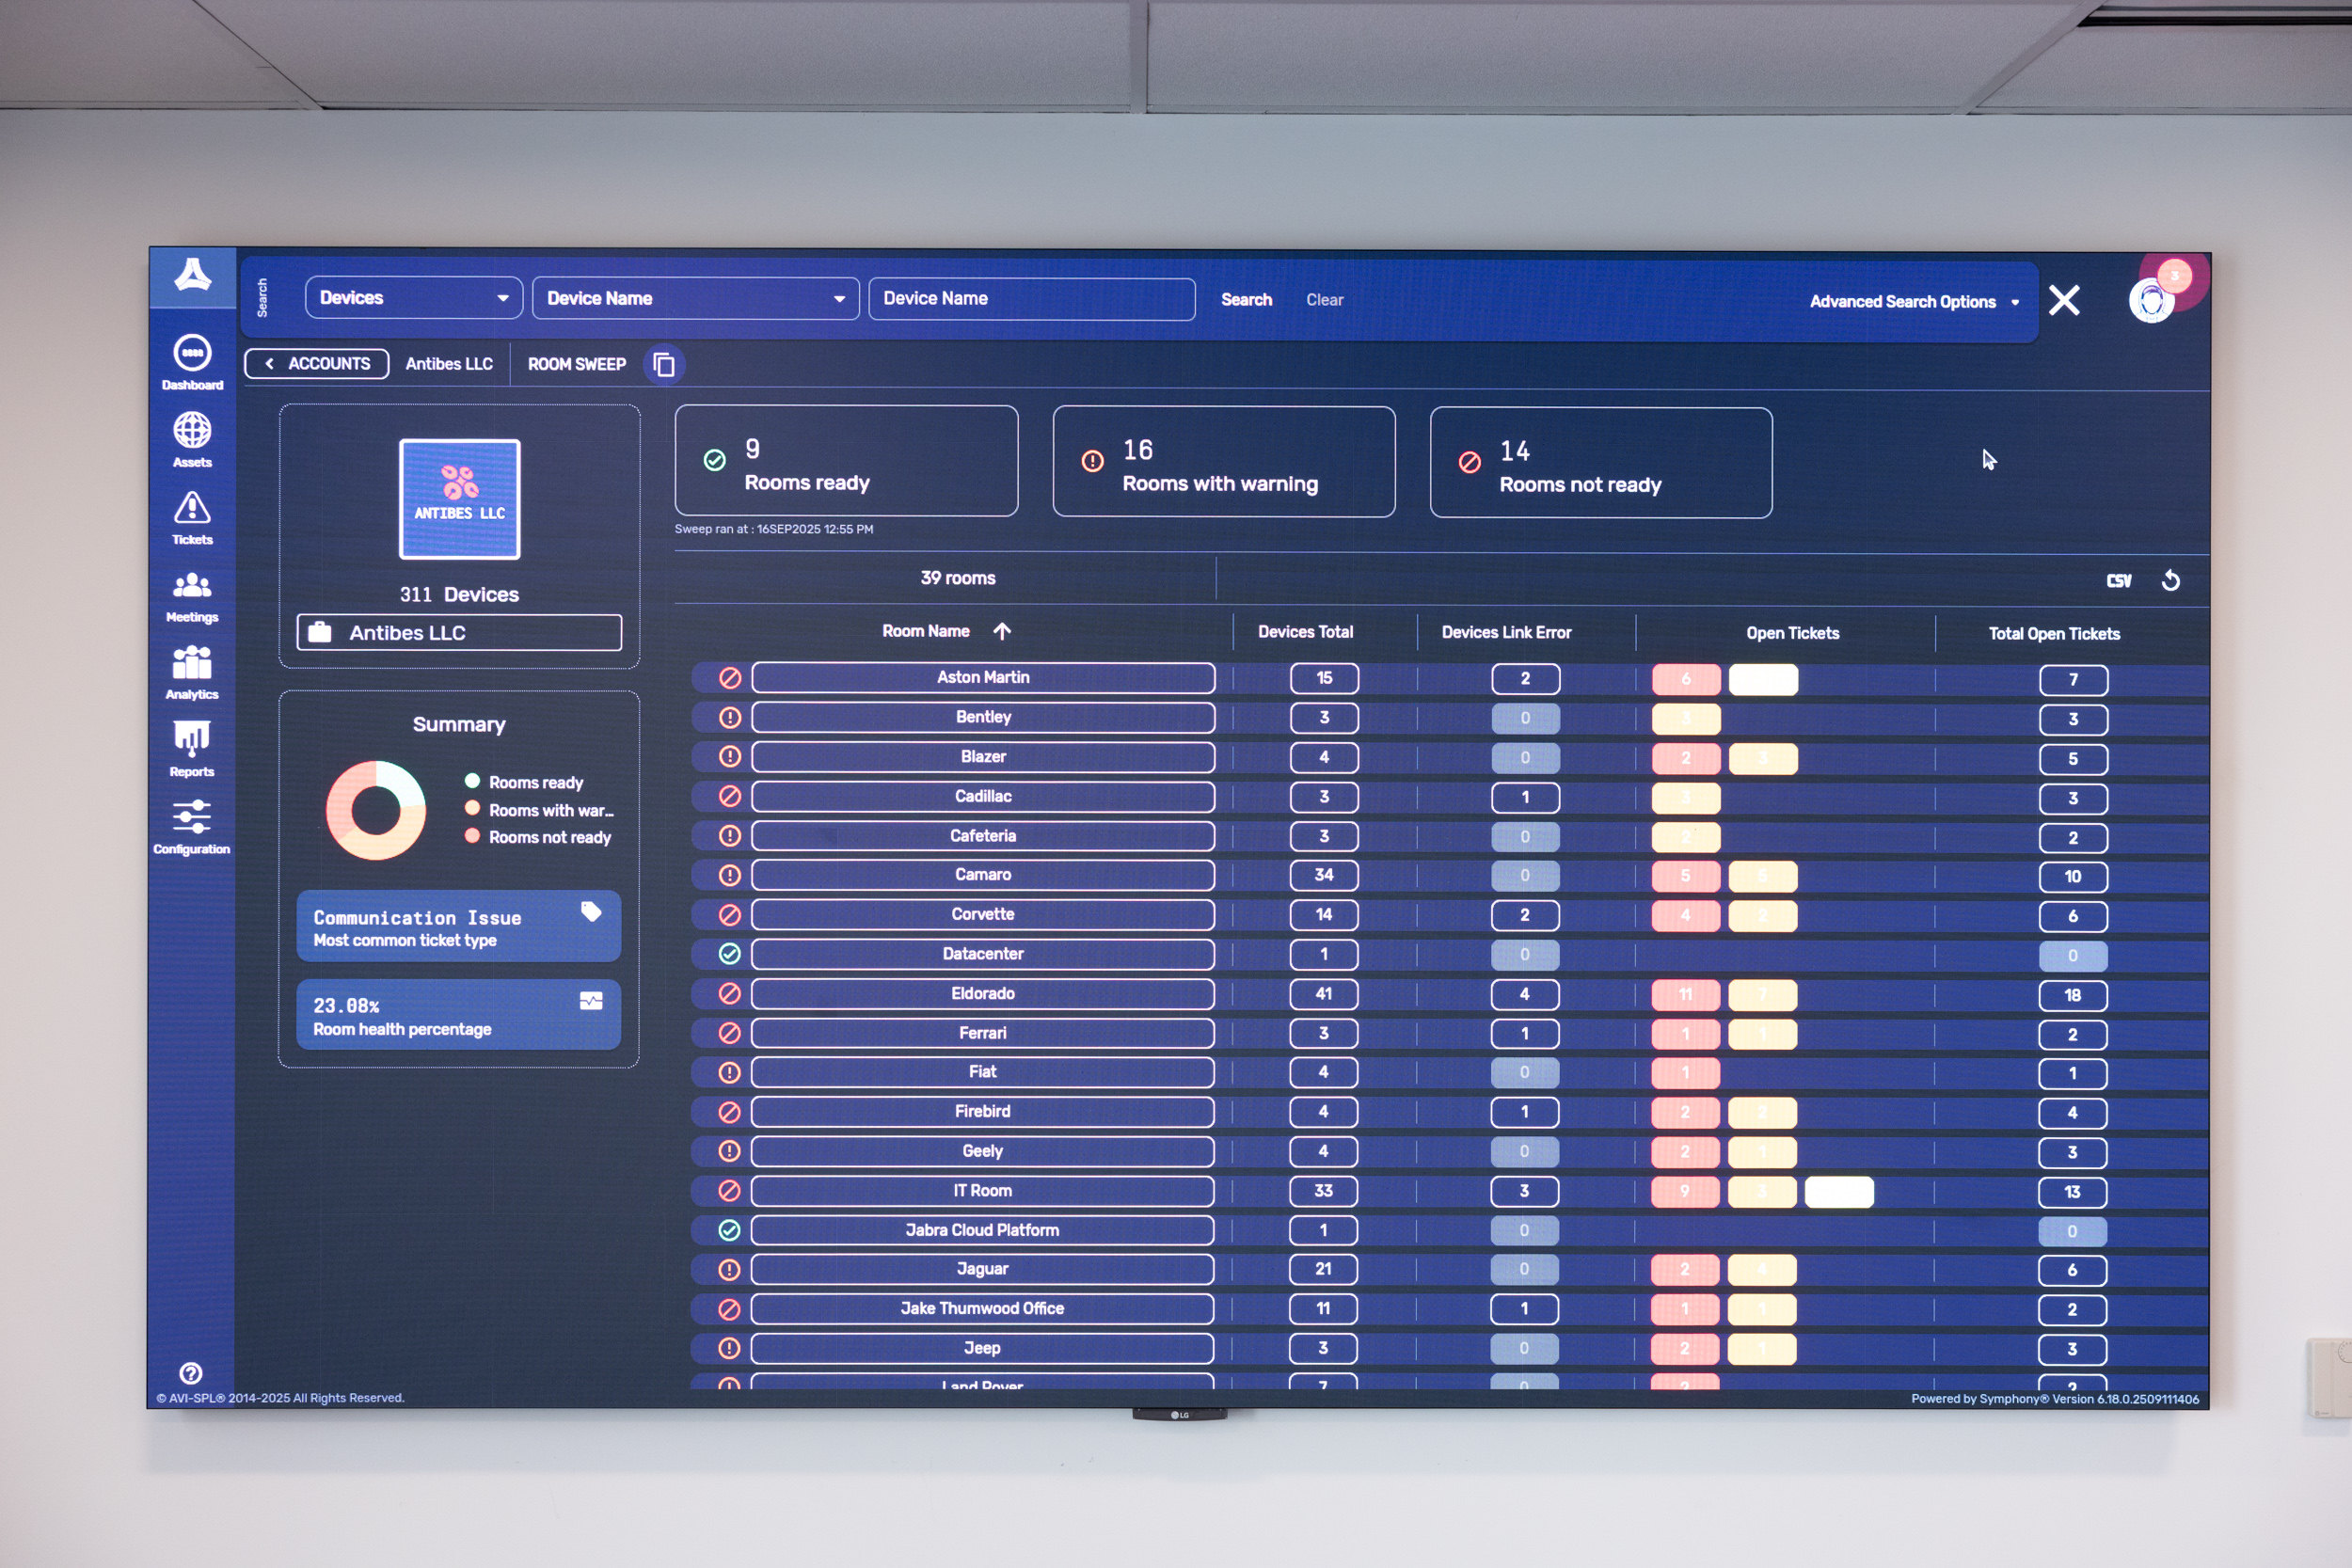The image size is (2352, 1568).
Task: Filter by 16 Rooms with warning card
Action: tap(1224, 462)
